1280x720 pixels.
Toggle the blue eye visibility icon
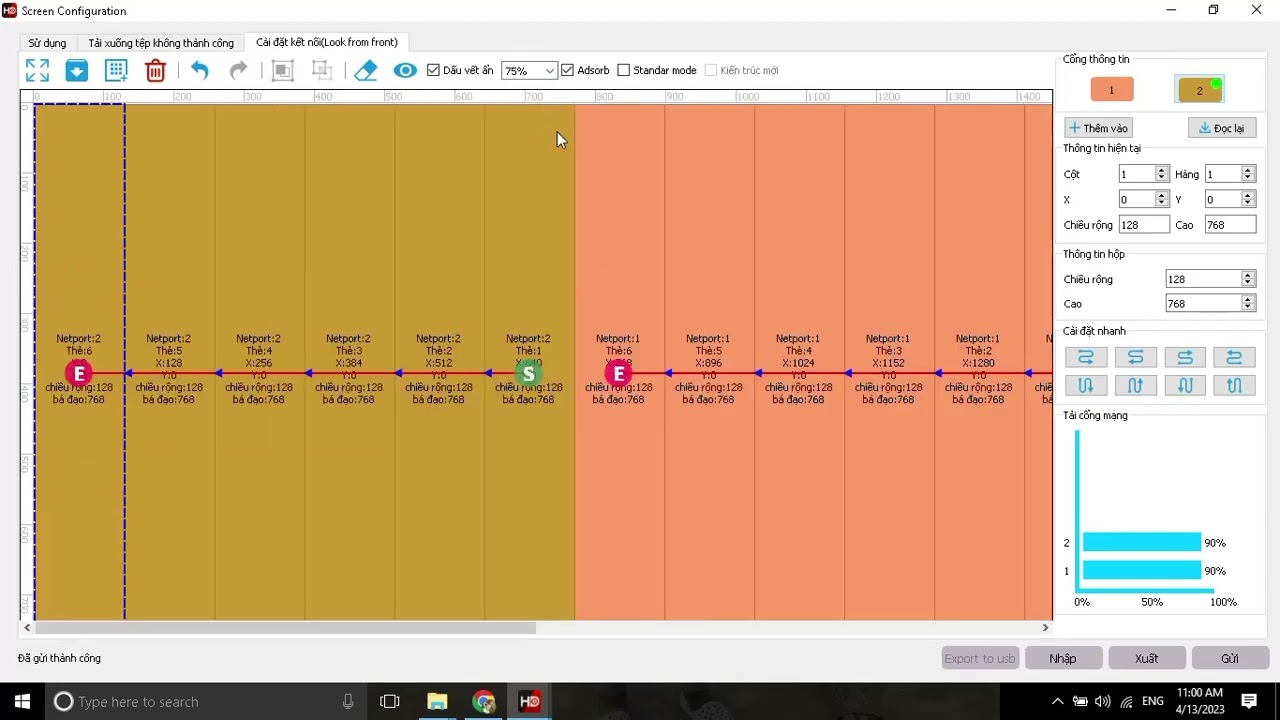coord(405,70)
